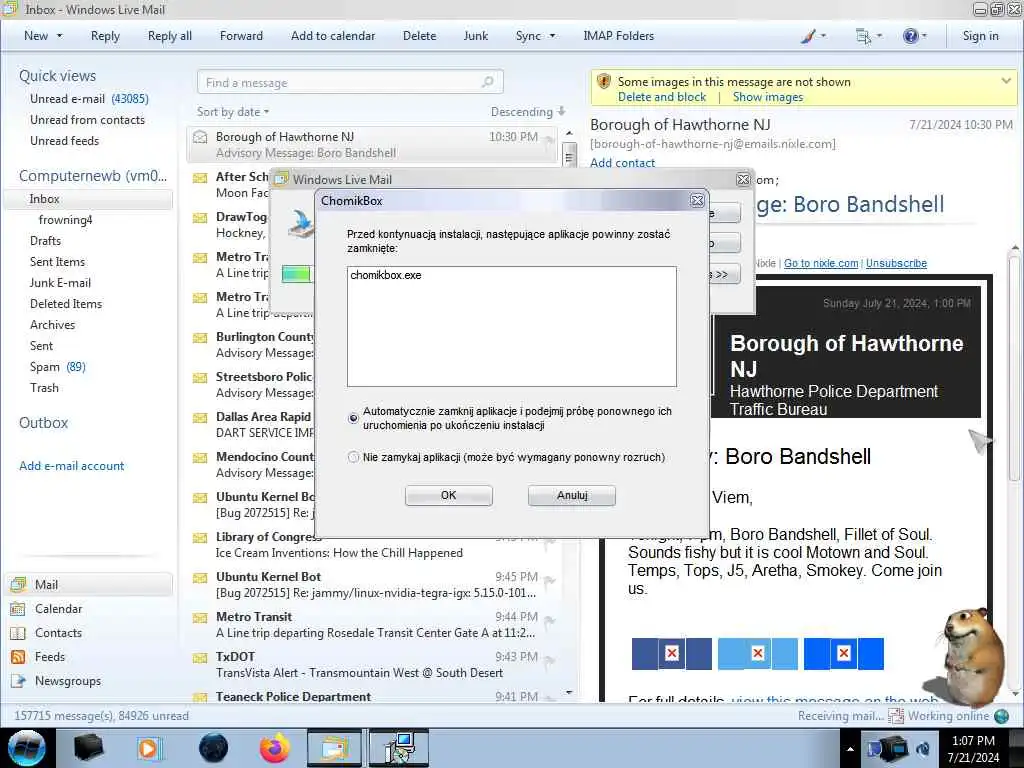Open the media player taskbar icon
Viewport: 1024px width, 768px height.
tap(148, 748)
